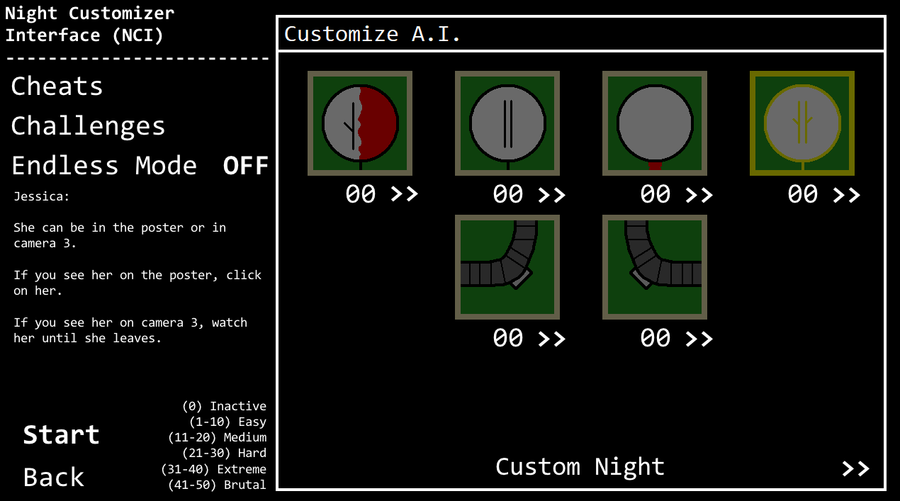Image resolution: width=900 pixels, height=501 pixels.
Task: Open the Challenges menu
Action: [x=88, y=126]
